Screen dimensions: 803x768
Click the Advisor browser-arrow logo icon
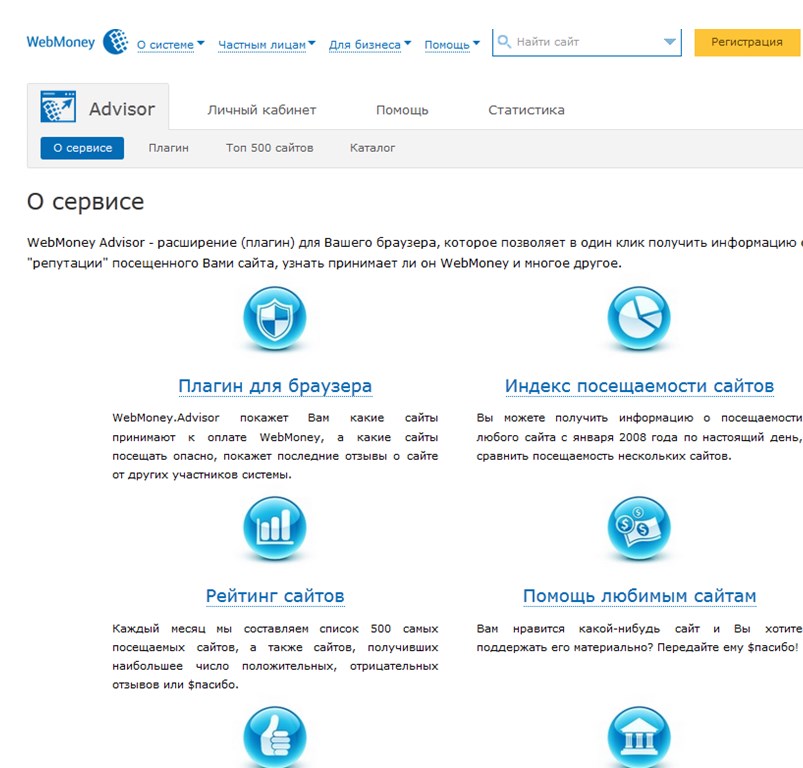point(59,108)
